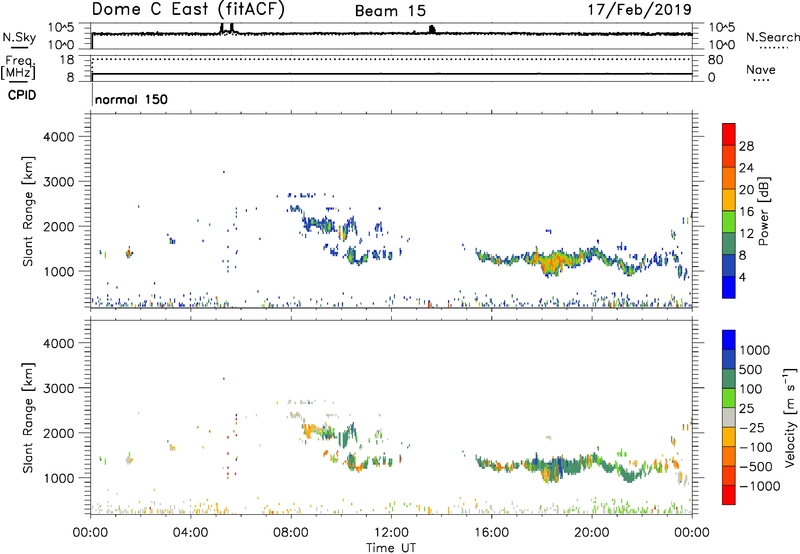
Task: Select the "Beam 15" heading
Action: tap(390, 11)
